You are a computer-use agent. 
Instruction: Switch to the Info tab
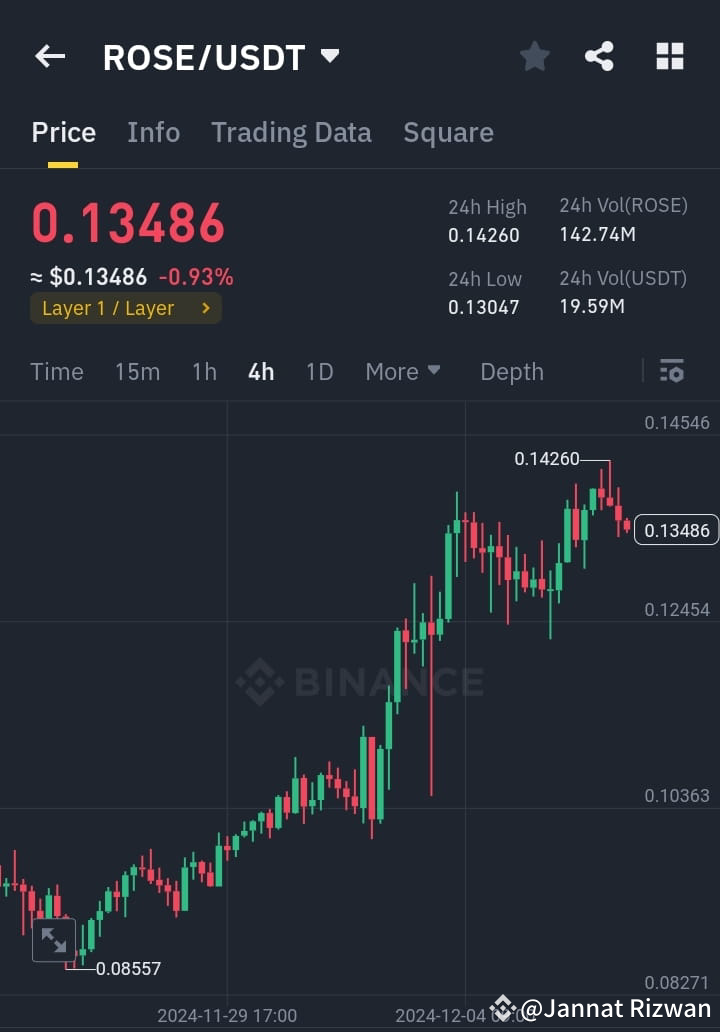click(x=153, y=132)
